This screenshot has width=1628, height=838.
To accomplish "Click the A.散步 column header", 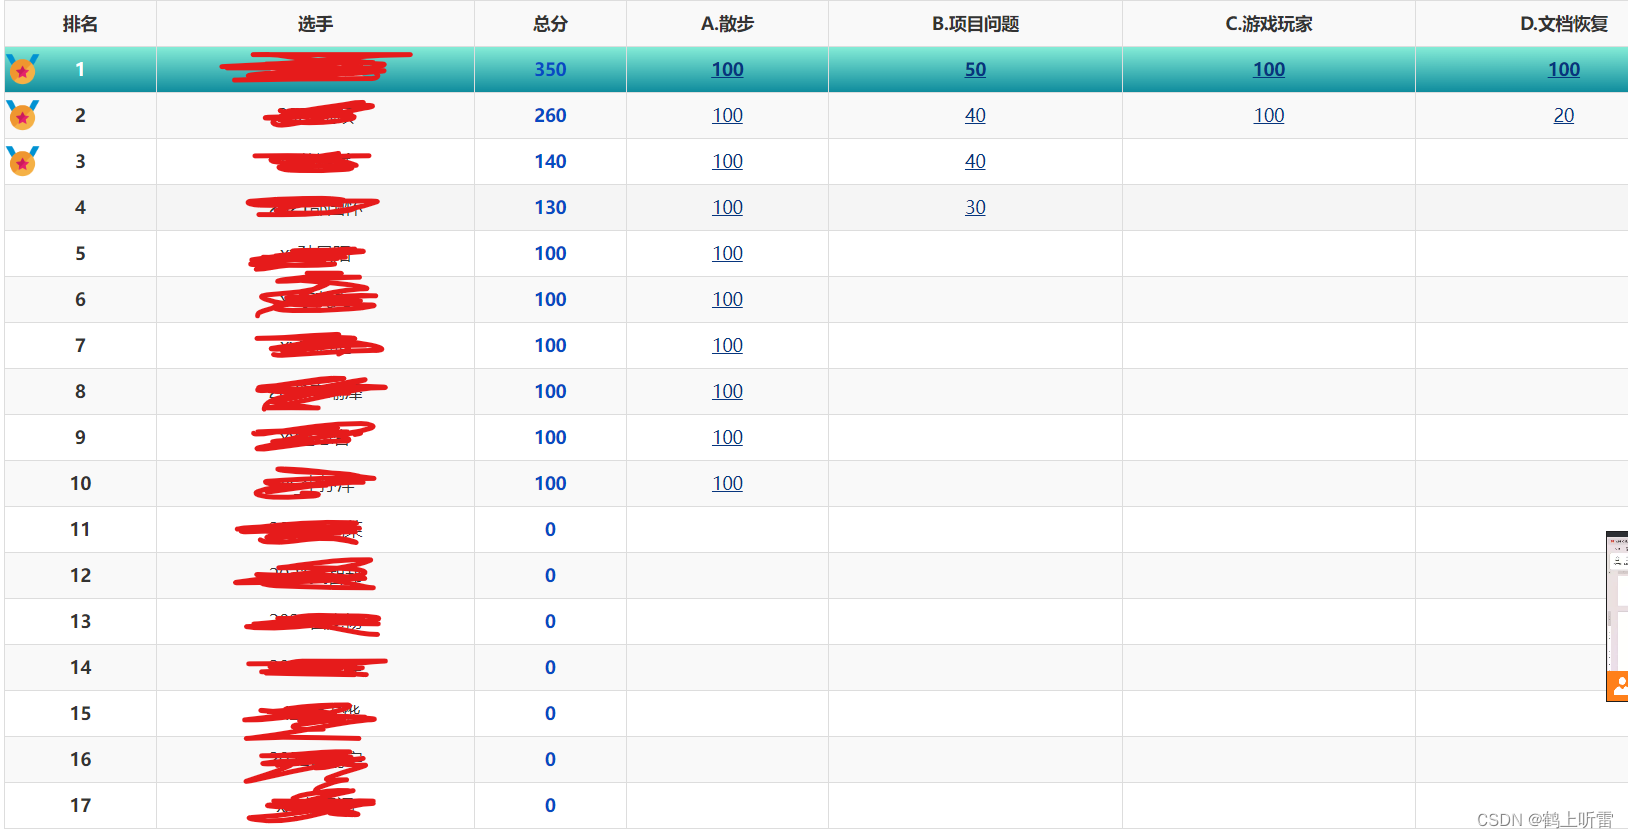I will [727, 24].
